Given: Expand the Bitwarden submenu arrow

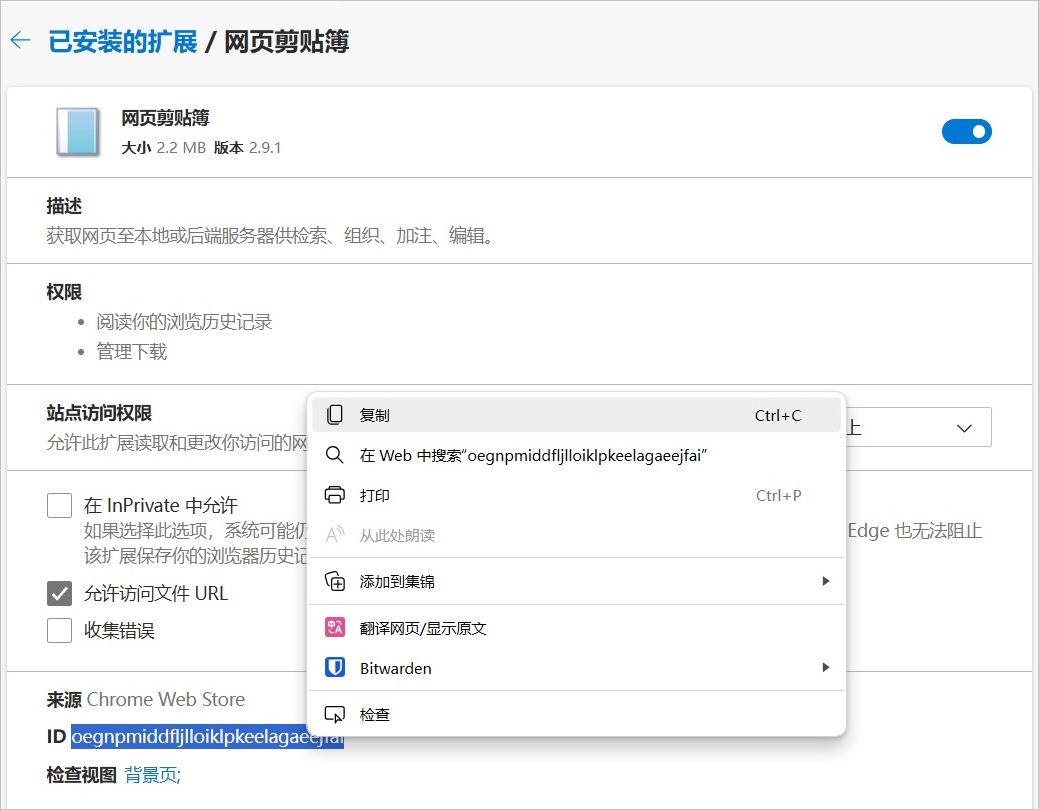Looking at the screenshot, I should pos(825,668).
